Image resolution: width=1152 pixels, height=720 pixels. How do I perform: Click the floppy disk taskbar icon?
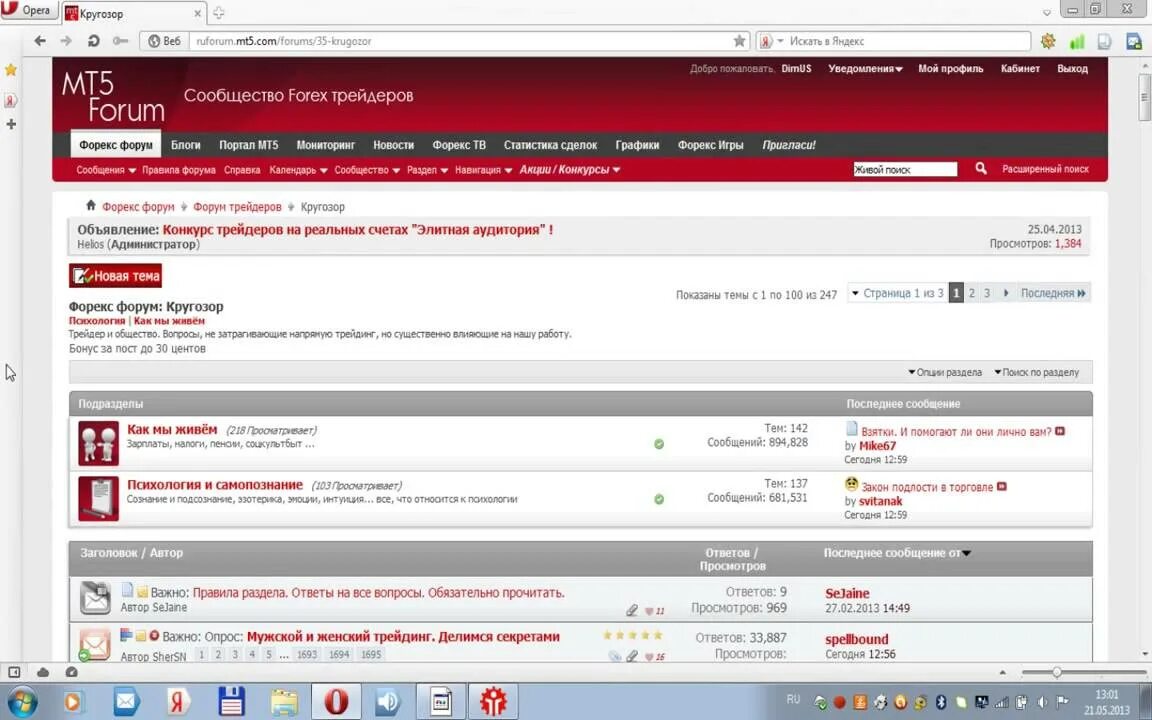tap(231, 702)
